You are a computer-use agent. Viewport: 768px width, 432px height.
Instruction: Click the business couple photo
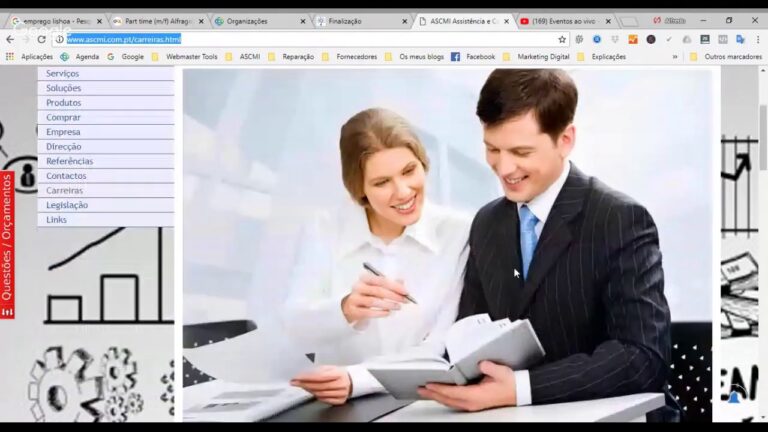(x=447, y=245)
